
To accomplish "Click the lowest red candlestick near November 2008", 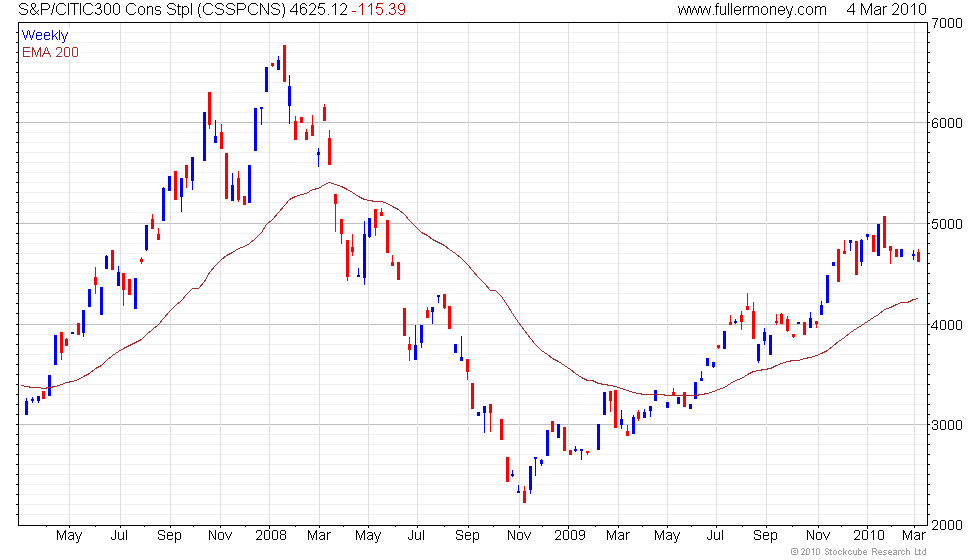I will click(x=524, y=496).
